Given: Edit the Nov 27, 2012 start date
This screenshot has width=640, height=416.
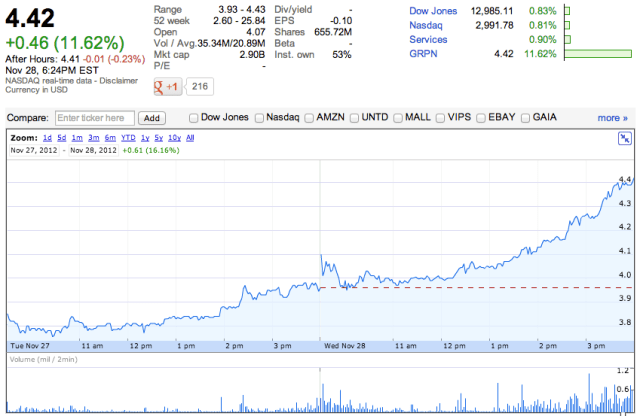Looking at the screenshot, I should (x=34, y=150).
